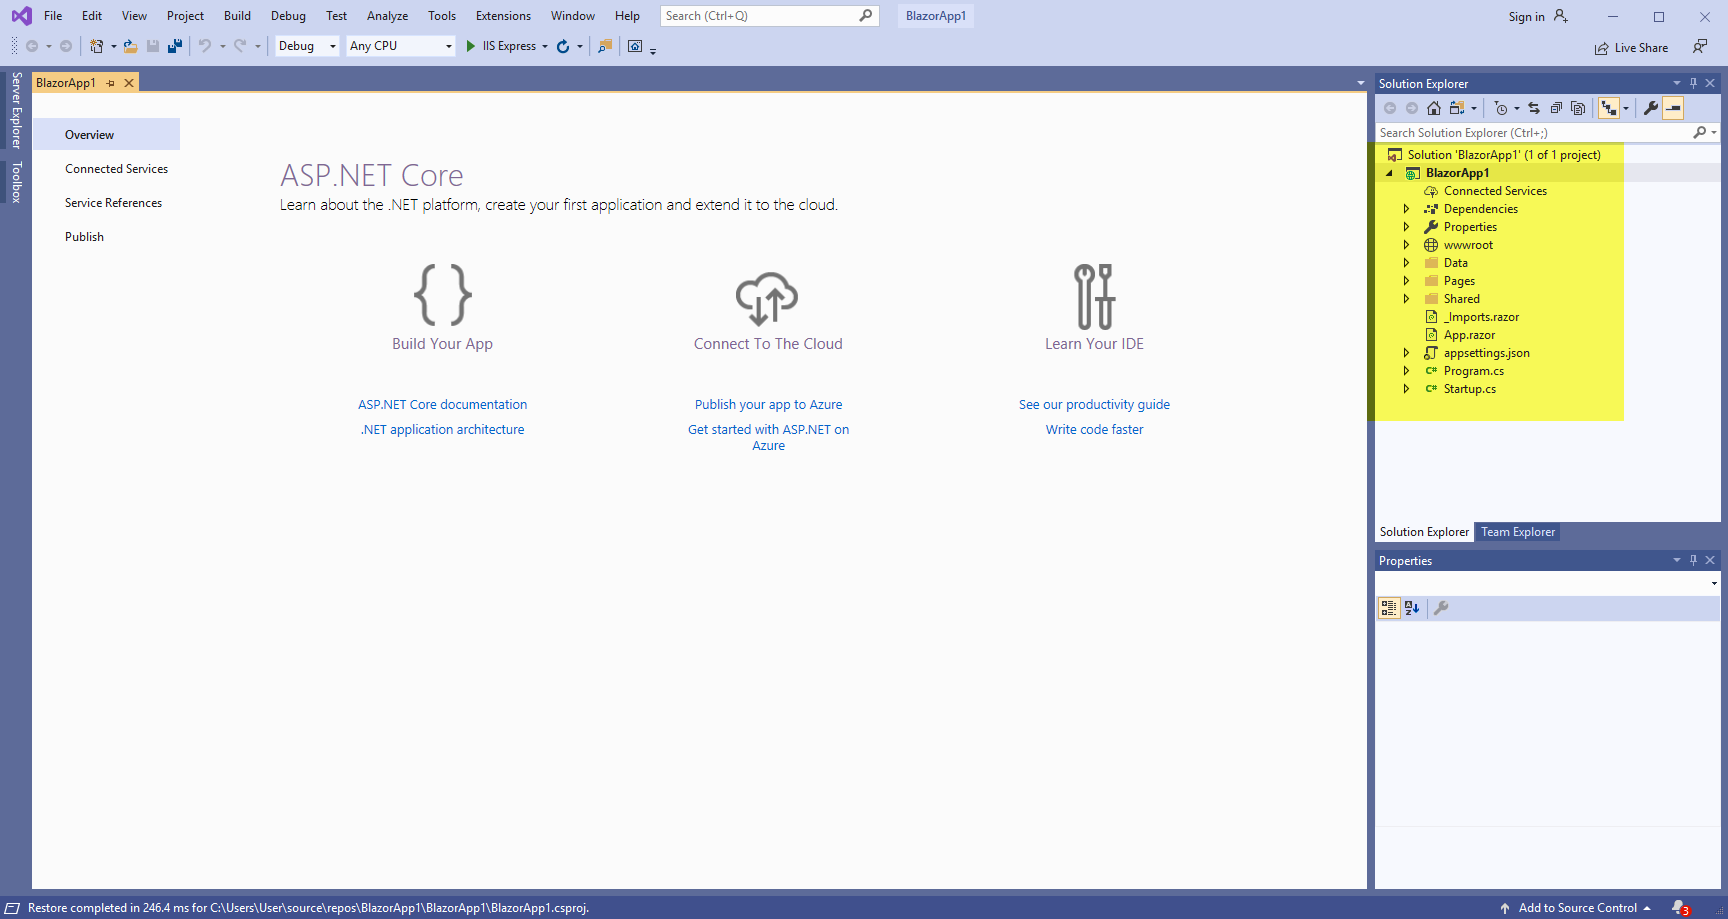This screenshot has width=1728, height=919.
Task: Click the magnifier icon in the Search (Ctrl+Q) box
Action: pos(866,15)
